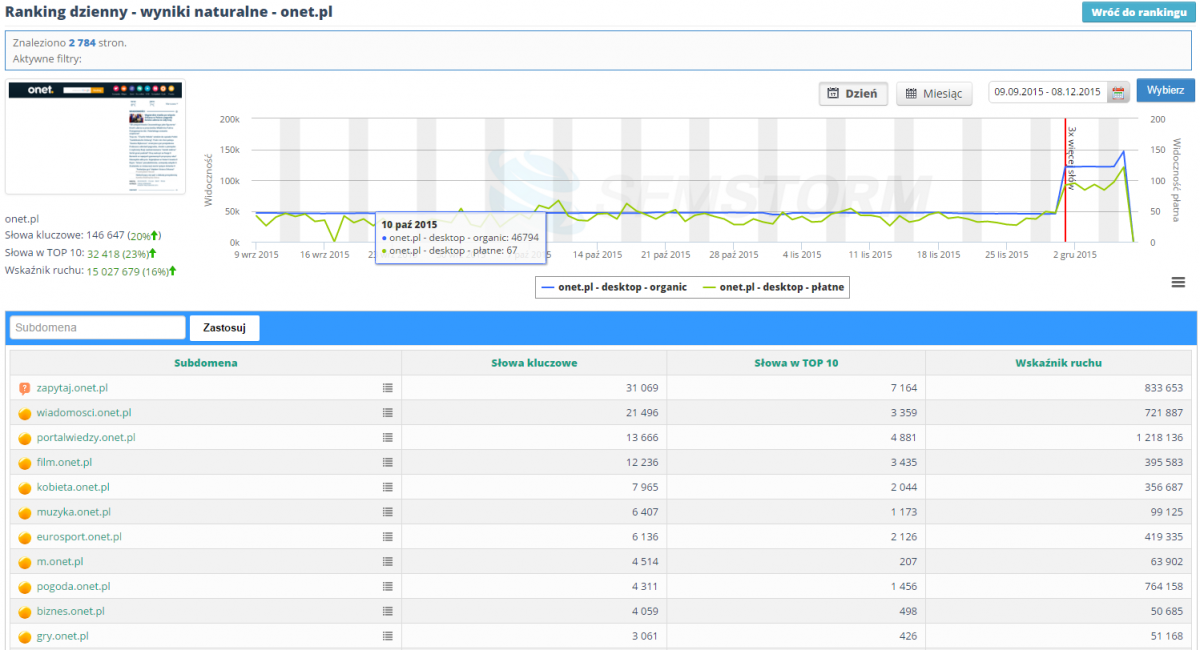Viewport: 1200px width, 650px height.
Task: Open list icon for portalwiedzy.onet.pl row
Action: pyautogui.click(x=387, y=438)
